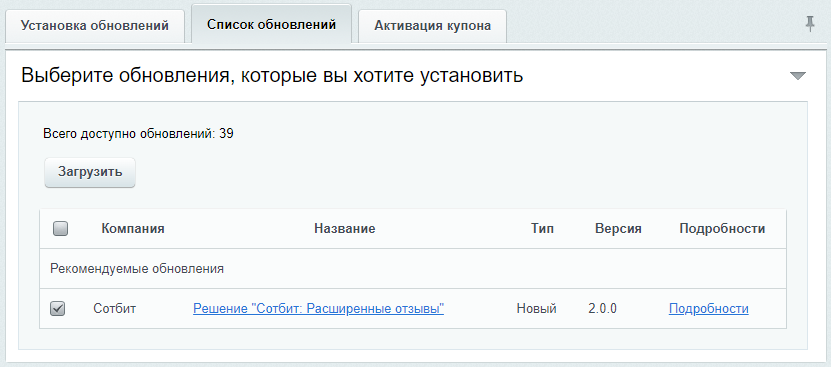Click the Тип column header

pos(542,229)
